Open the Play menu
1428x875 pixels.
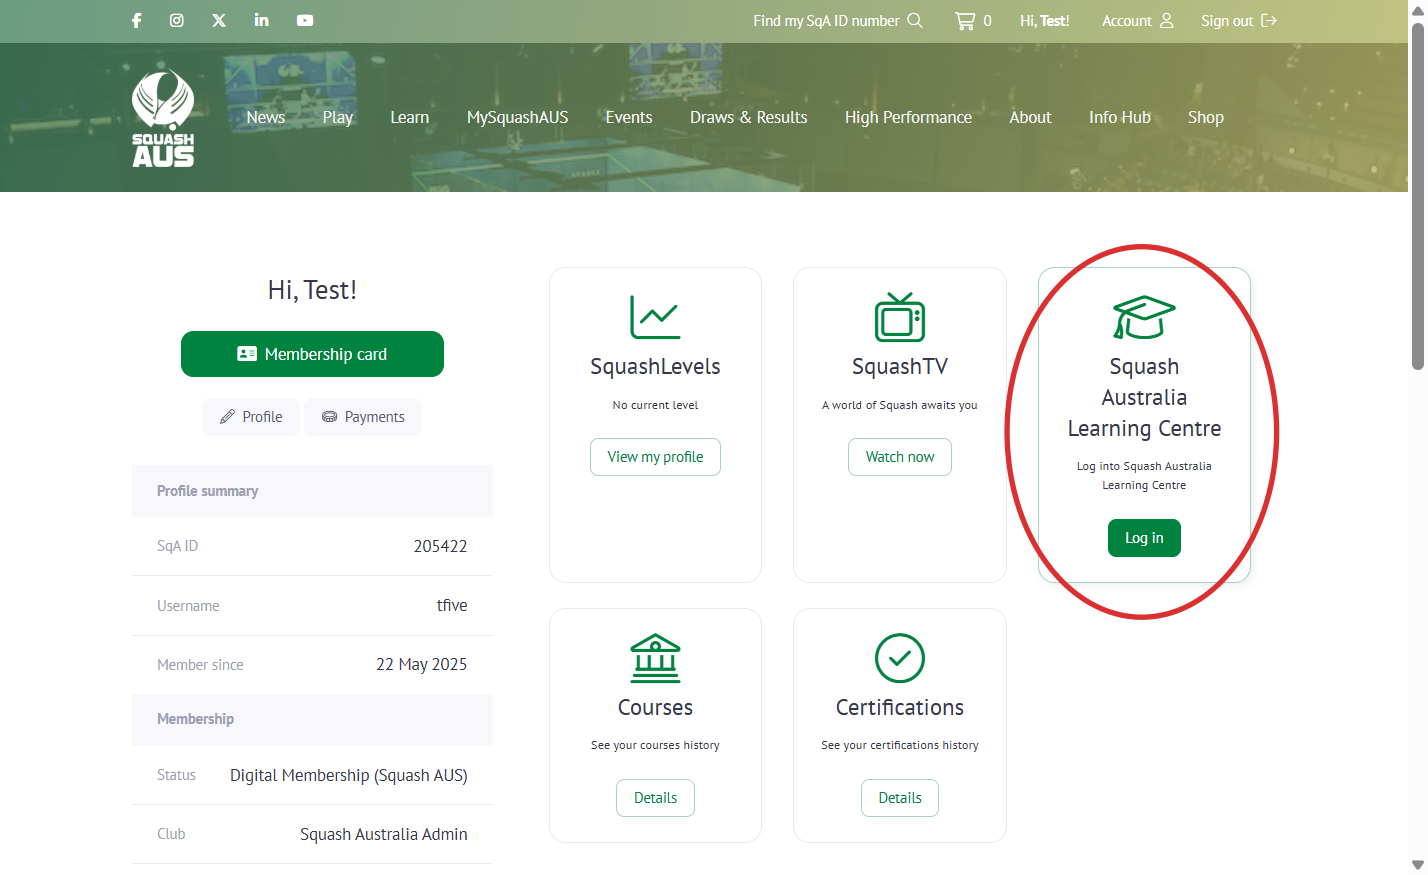(338, 117)
